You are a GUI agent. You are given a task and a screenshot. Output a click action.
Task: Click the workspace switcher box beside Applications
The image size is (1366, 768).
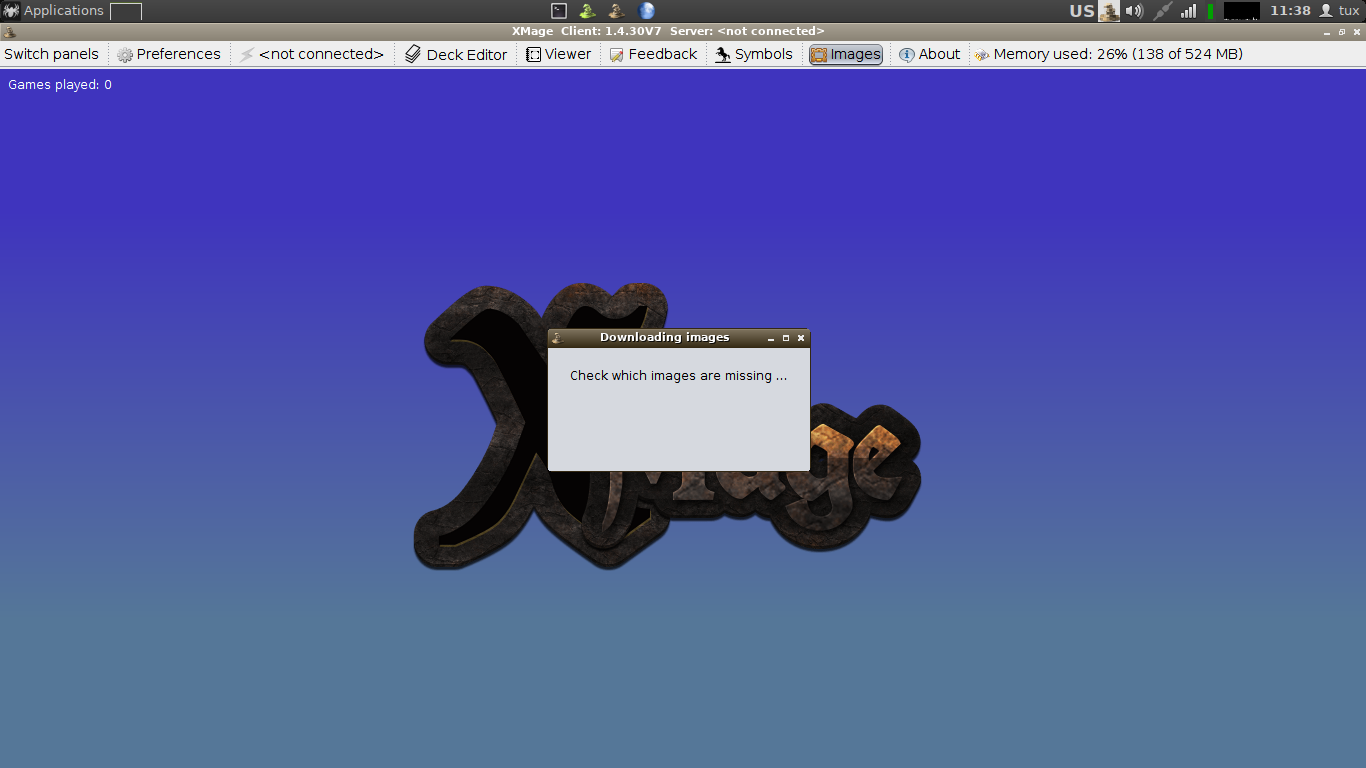pos(126,12)
